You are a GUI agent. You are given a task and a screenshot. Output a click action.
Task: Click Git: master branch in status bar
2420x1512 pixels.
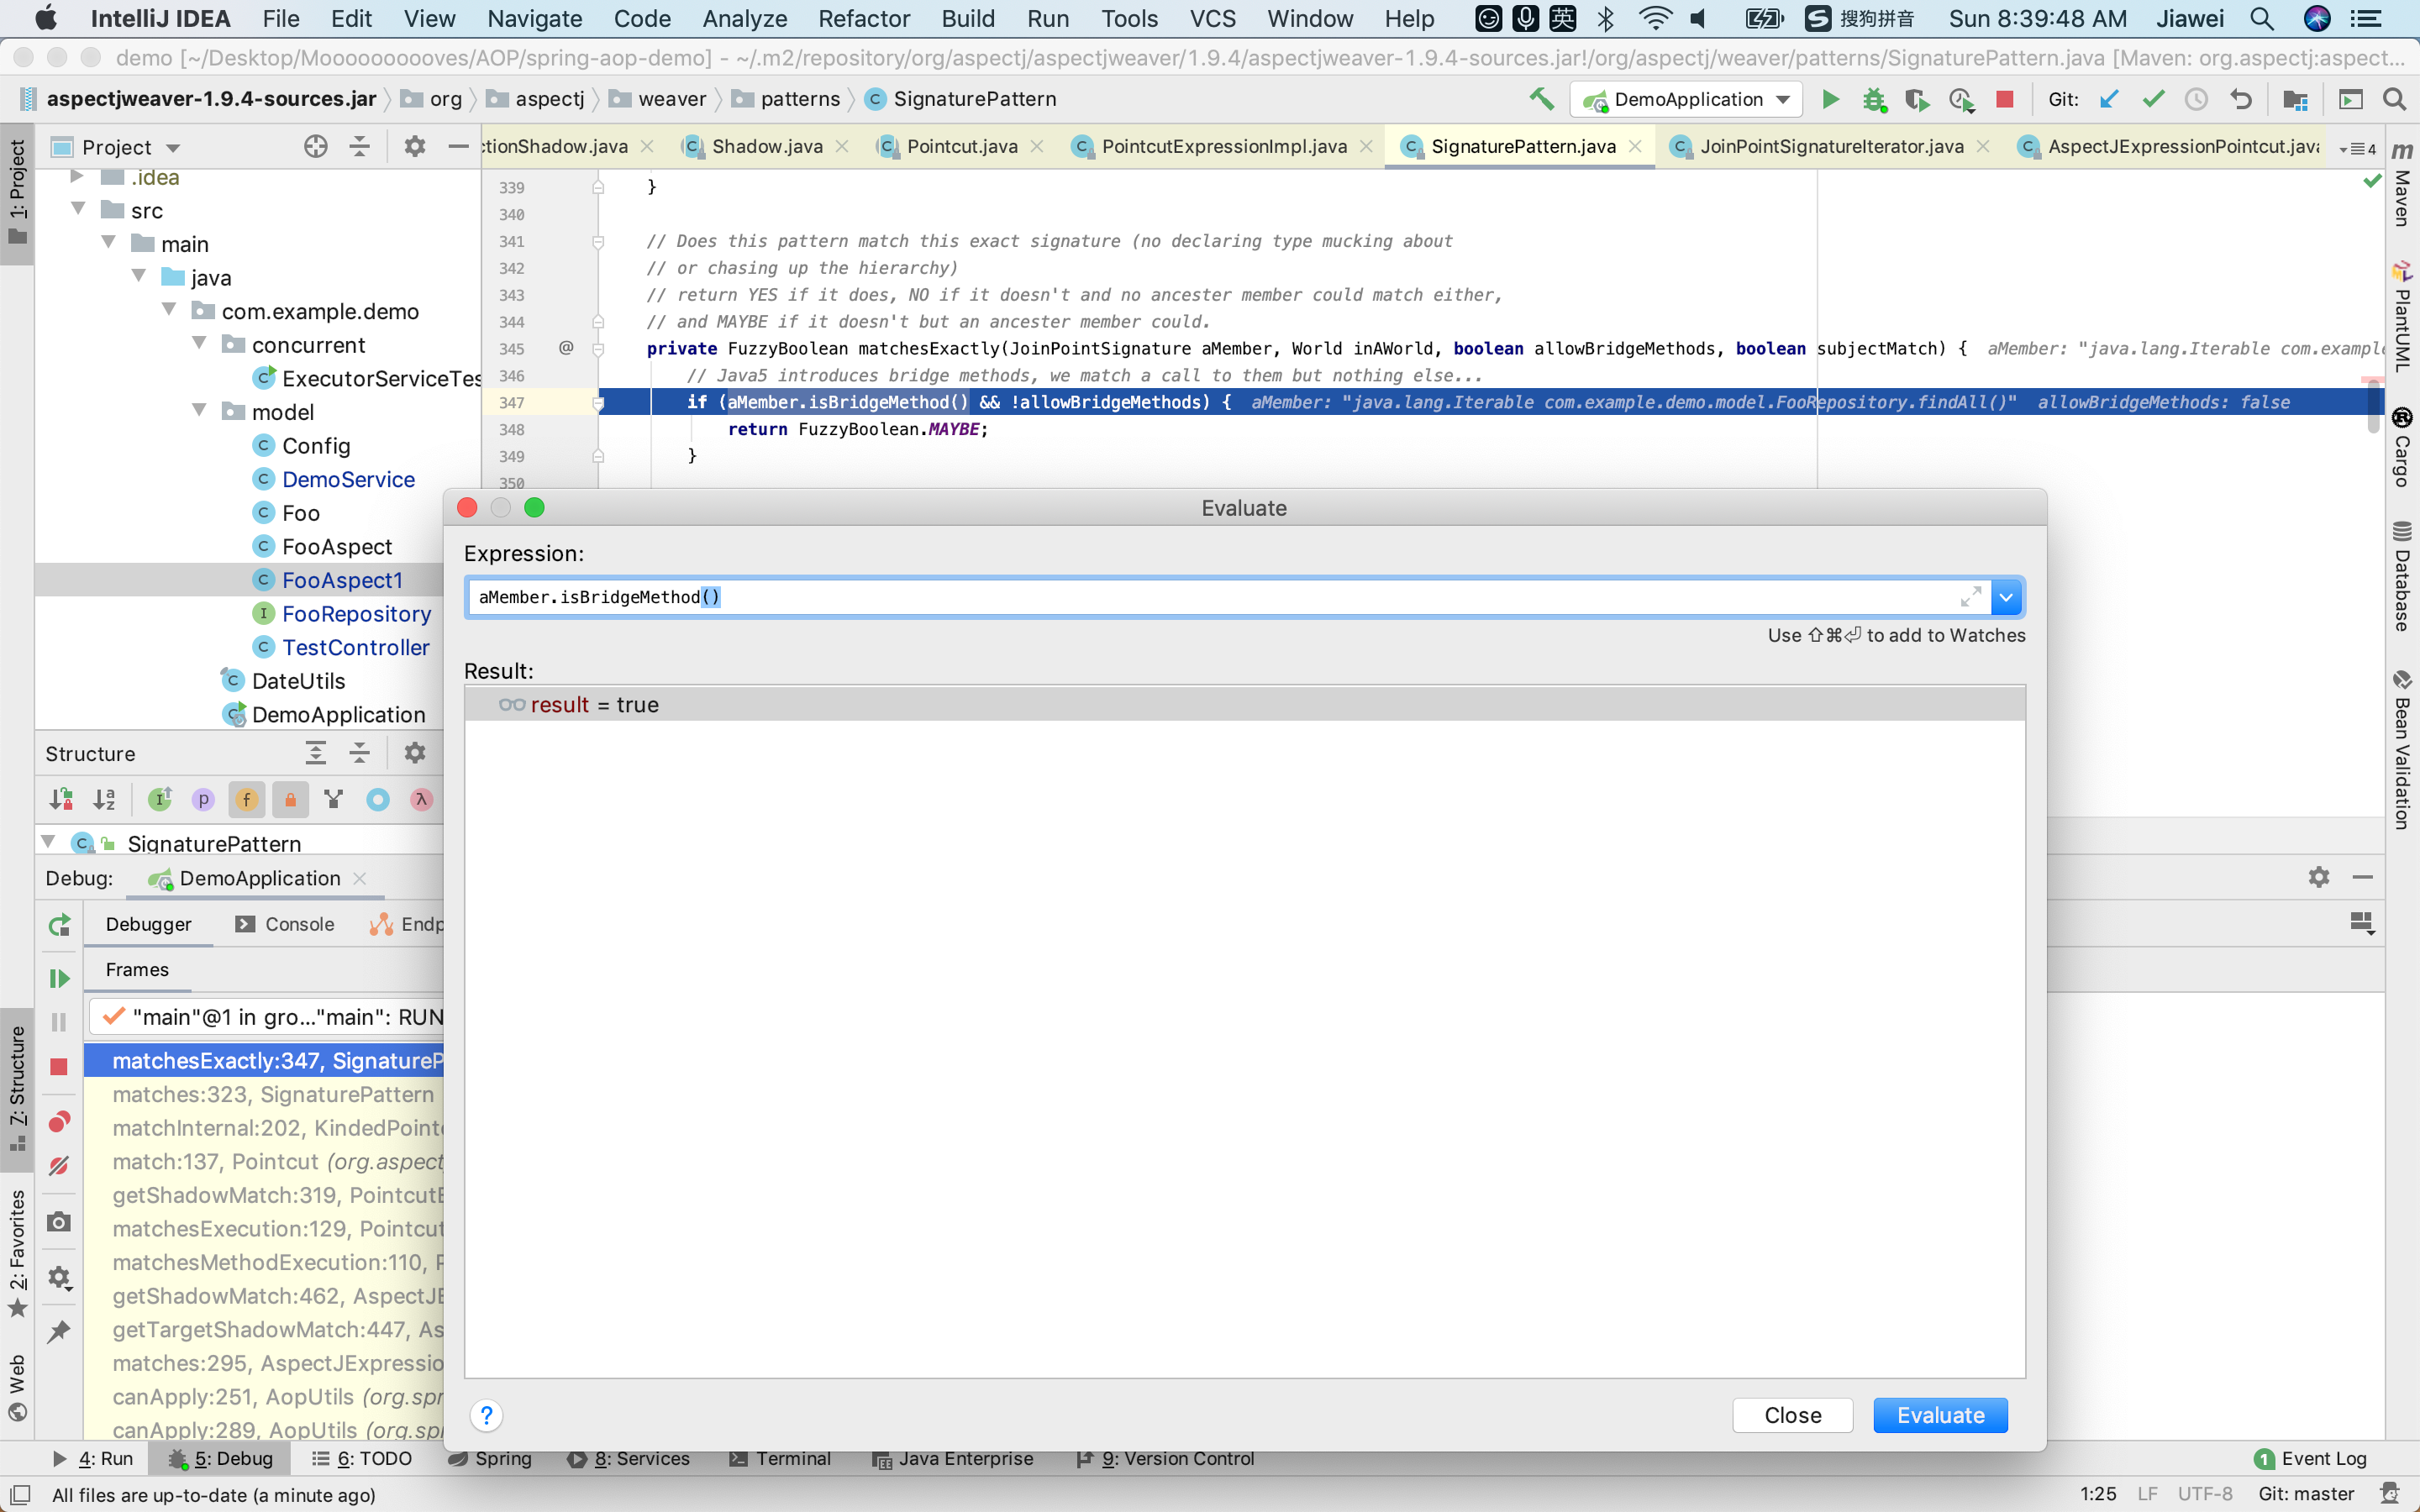[x=2306, y=1494]
